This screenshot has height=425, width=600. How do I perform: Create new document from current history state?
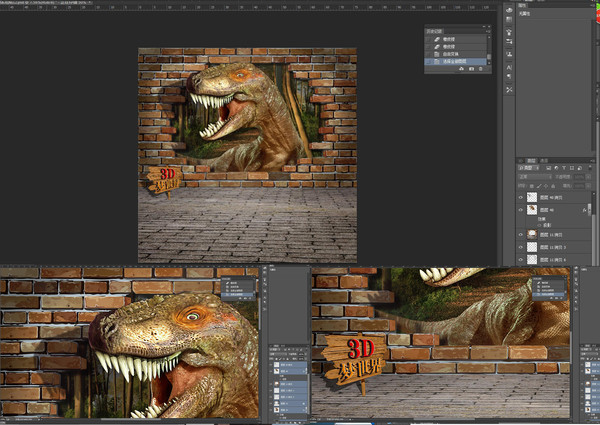pos(461,69)
